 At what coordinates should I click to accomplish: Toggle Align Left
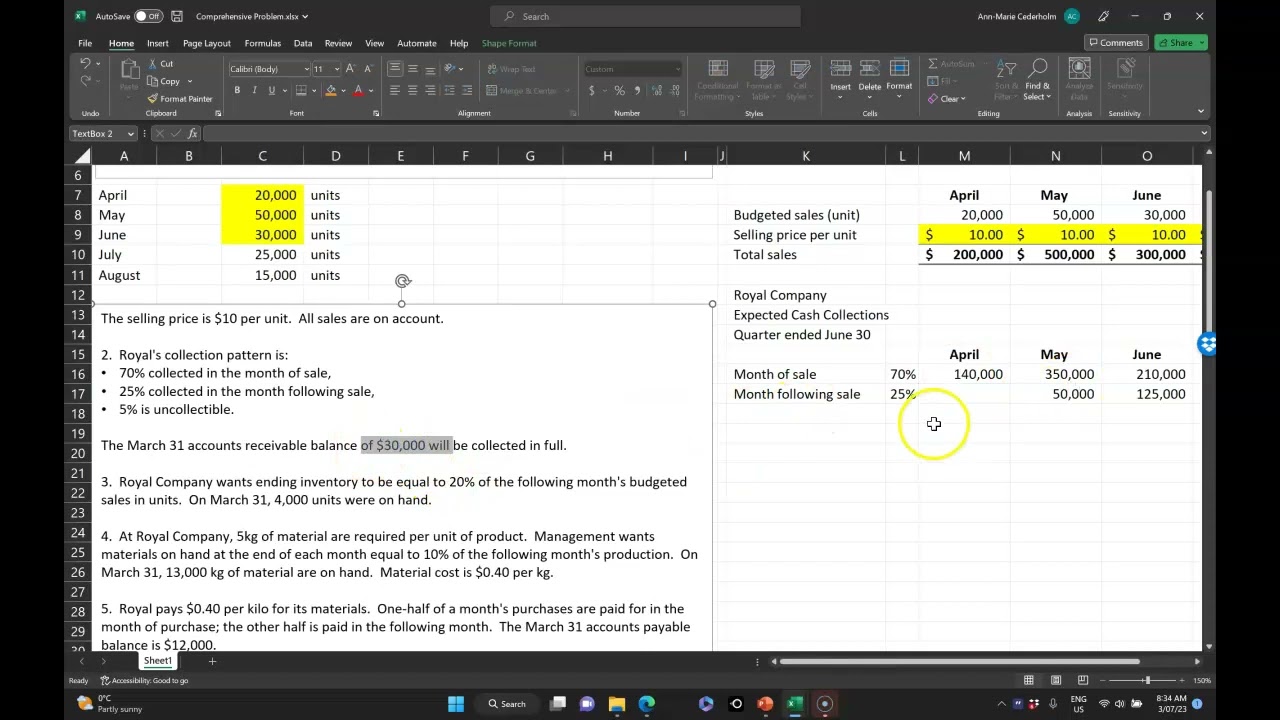coord(395,90)
